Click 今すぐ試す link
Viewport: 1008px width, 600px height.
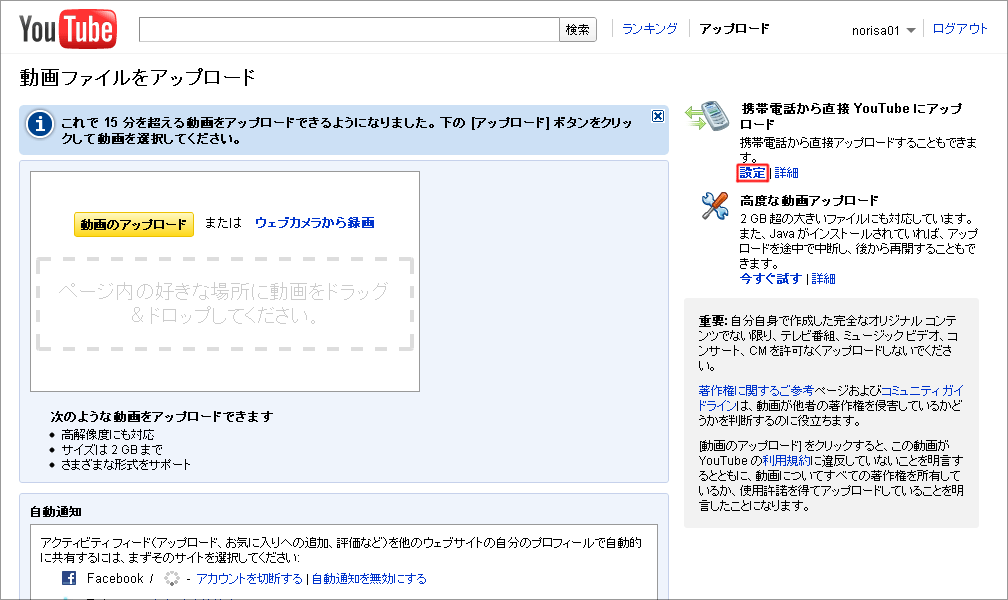pos(770,278)
